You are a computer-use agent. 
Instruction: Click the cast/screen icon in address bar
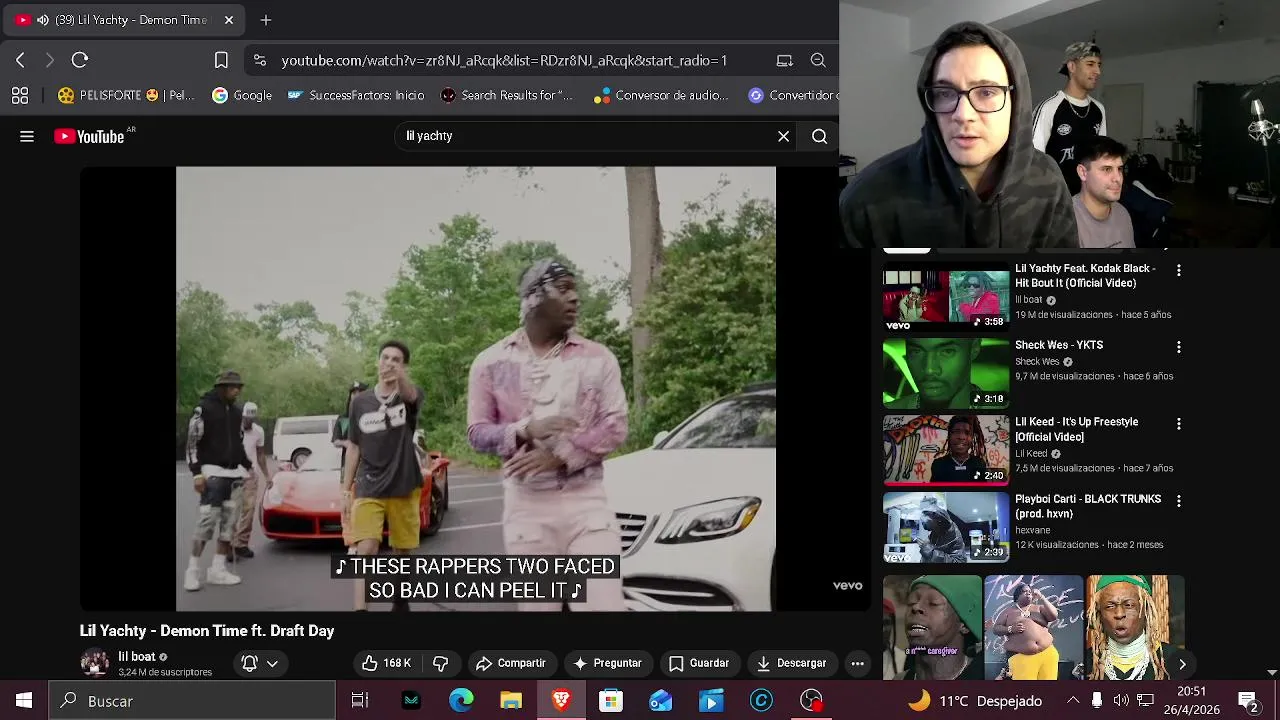pyautogui.click(x=785, y=60)
